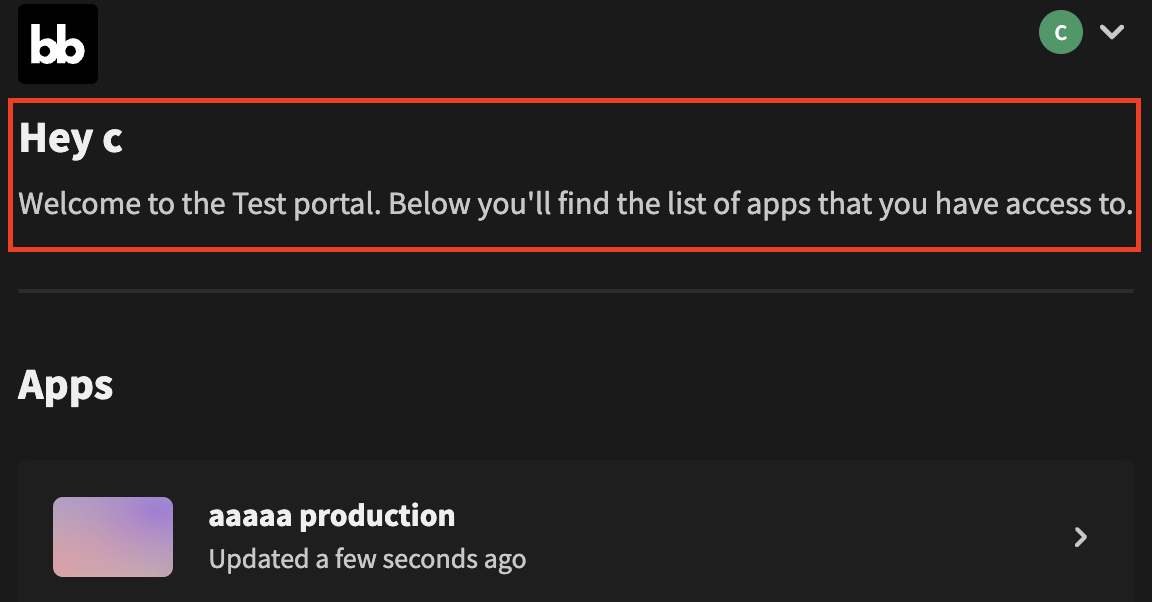Viewport: 1152px width, 602px height.
Task: Navigate into aaaaa production using the right arrow
Action: [x=1080, y=537]
